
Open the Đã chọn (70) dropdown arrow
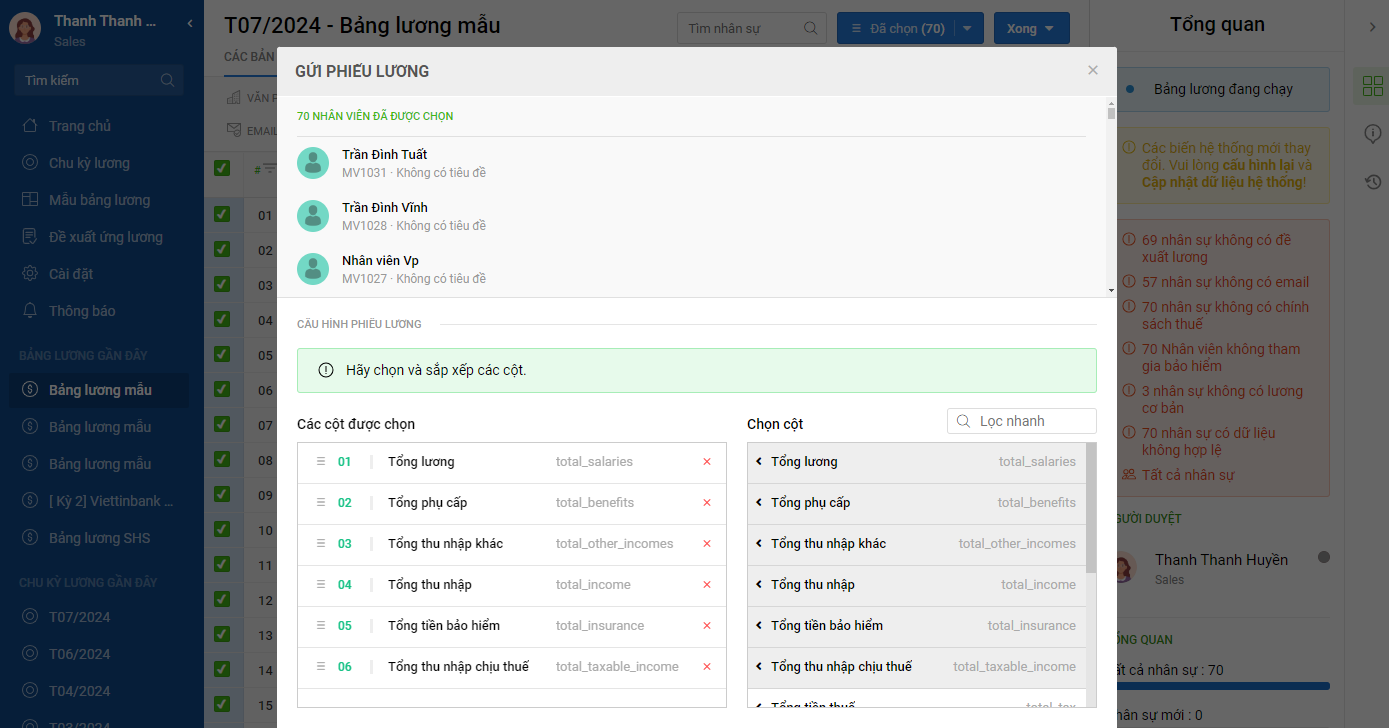click(968, 29)
